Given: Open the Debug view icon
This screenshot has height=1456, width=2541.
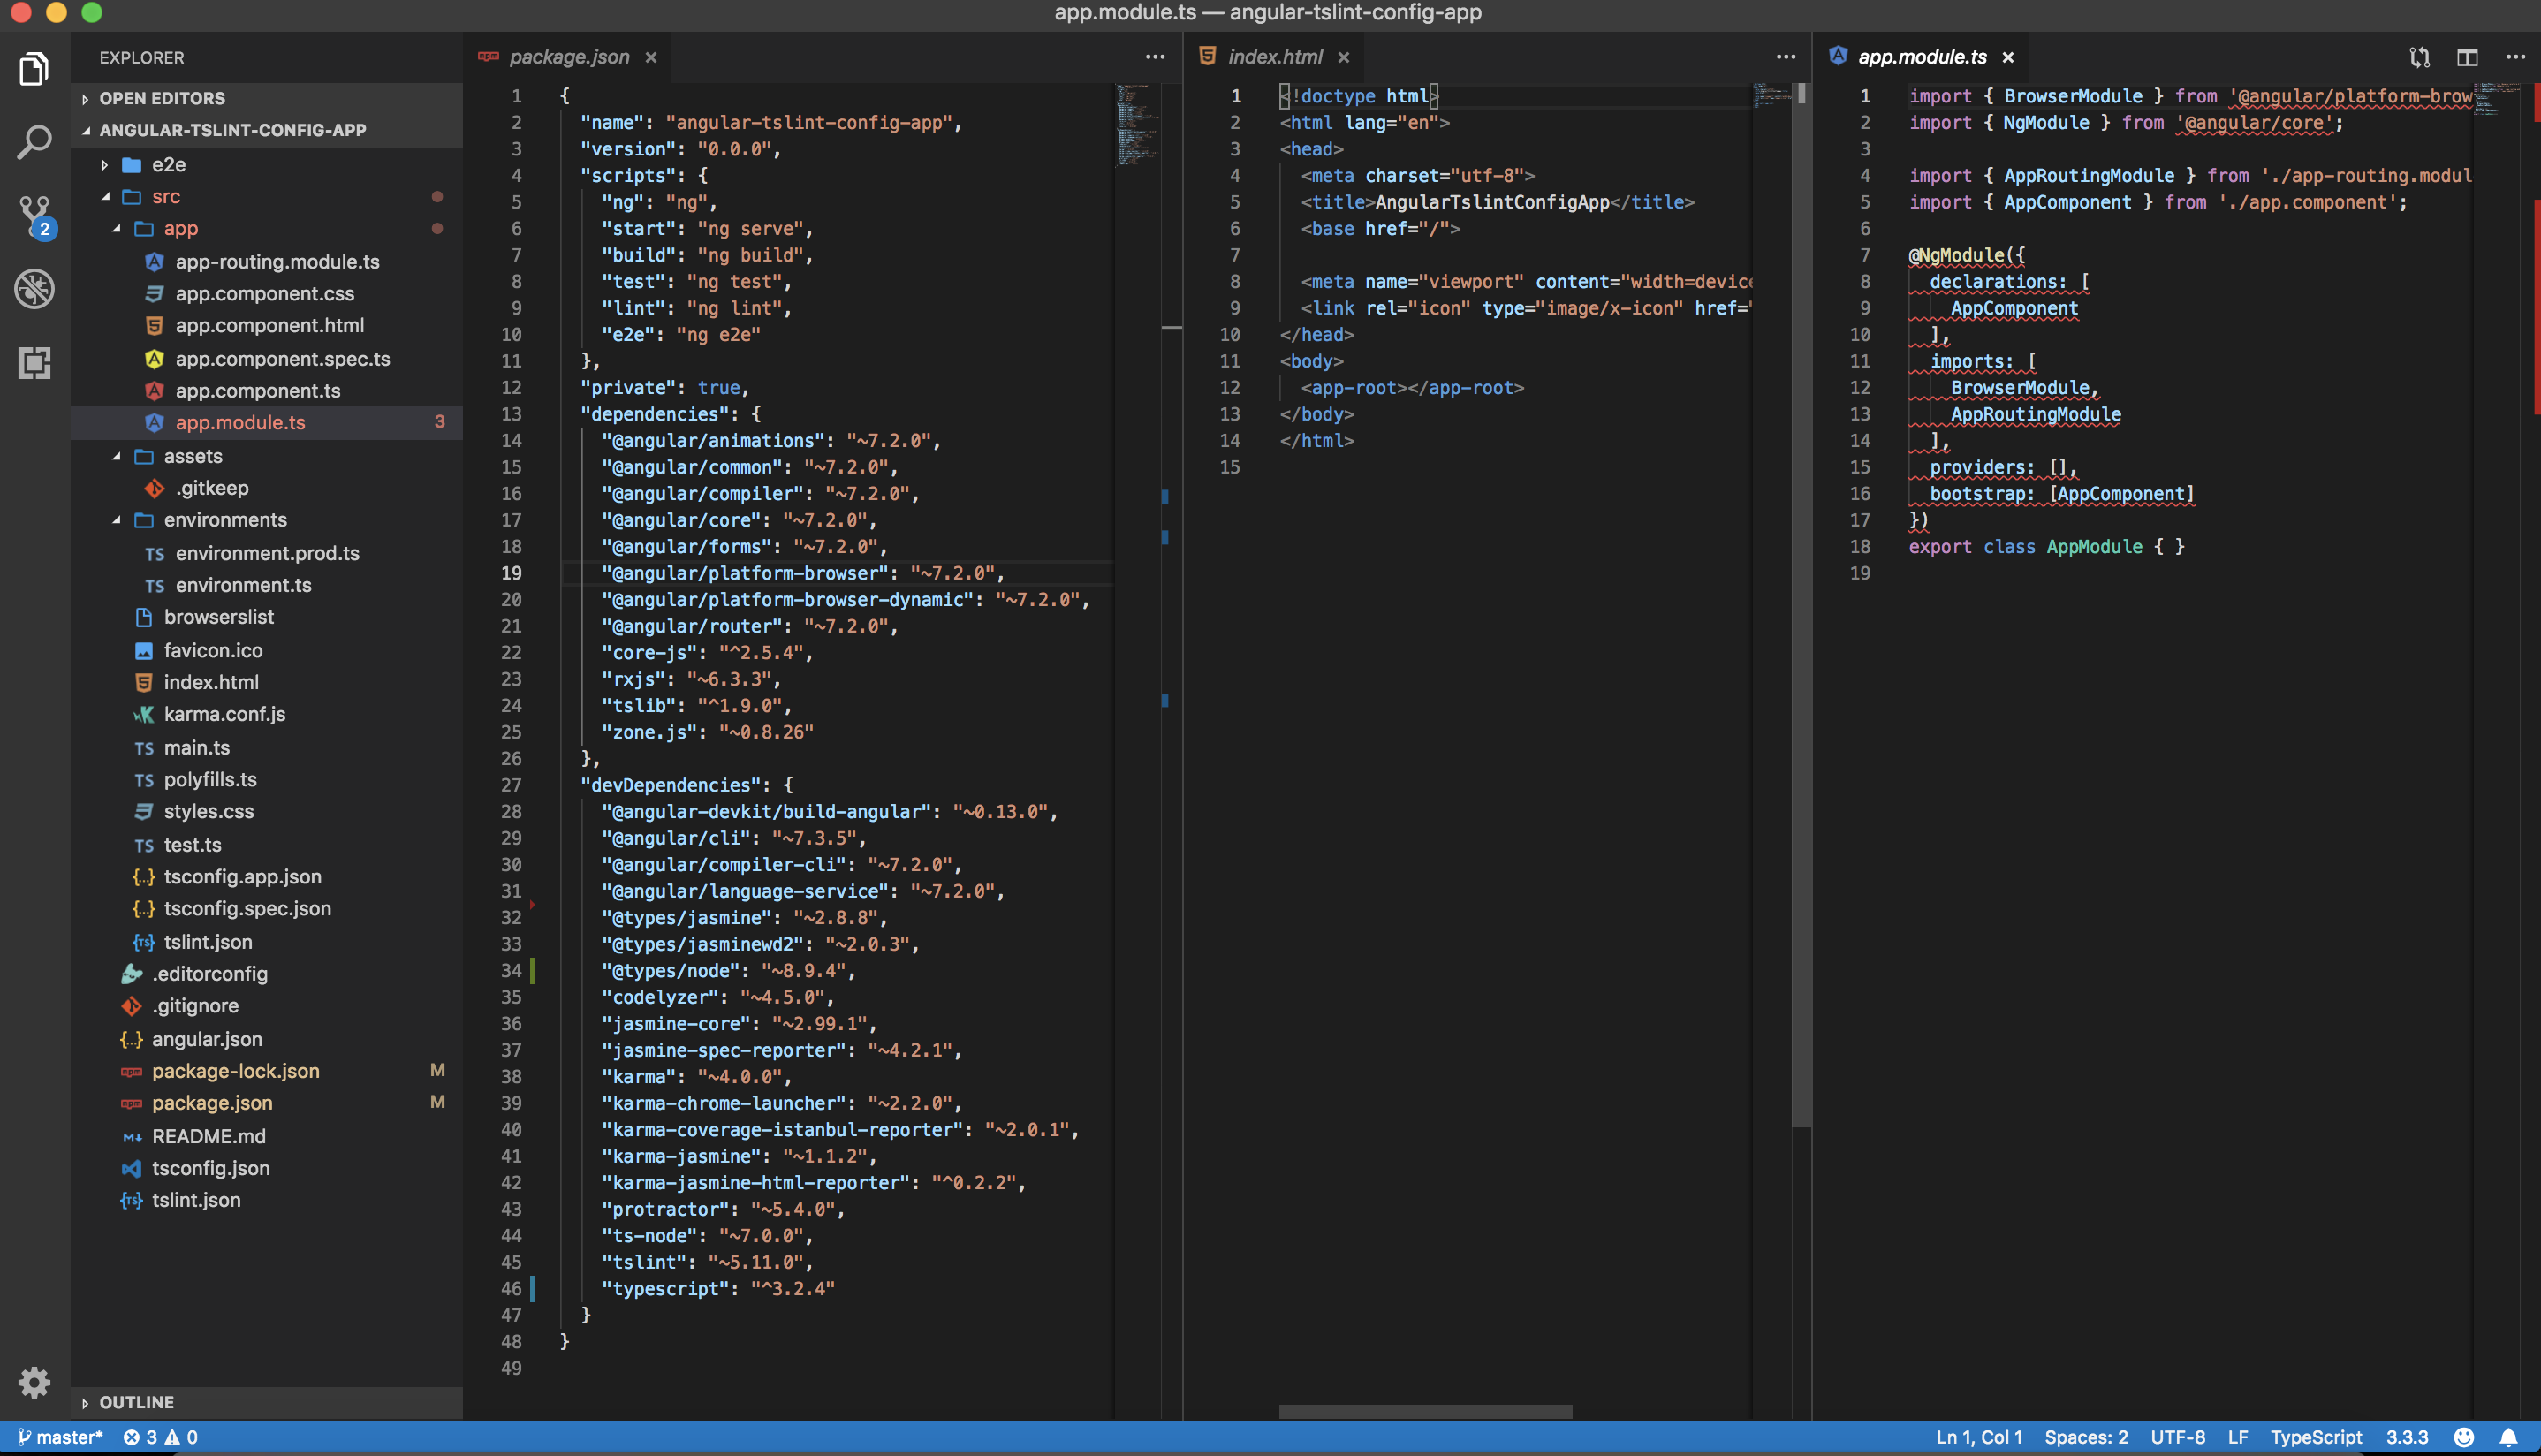Looking at the screenshot, I should click(x=34, y=289).
